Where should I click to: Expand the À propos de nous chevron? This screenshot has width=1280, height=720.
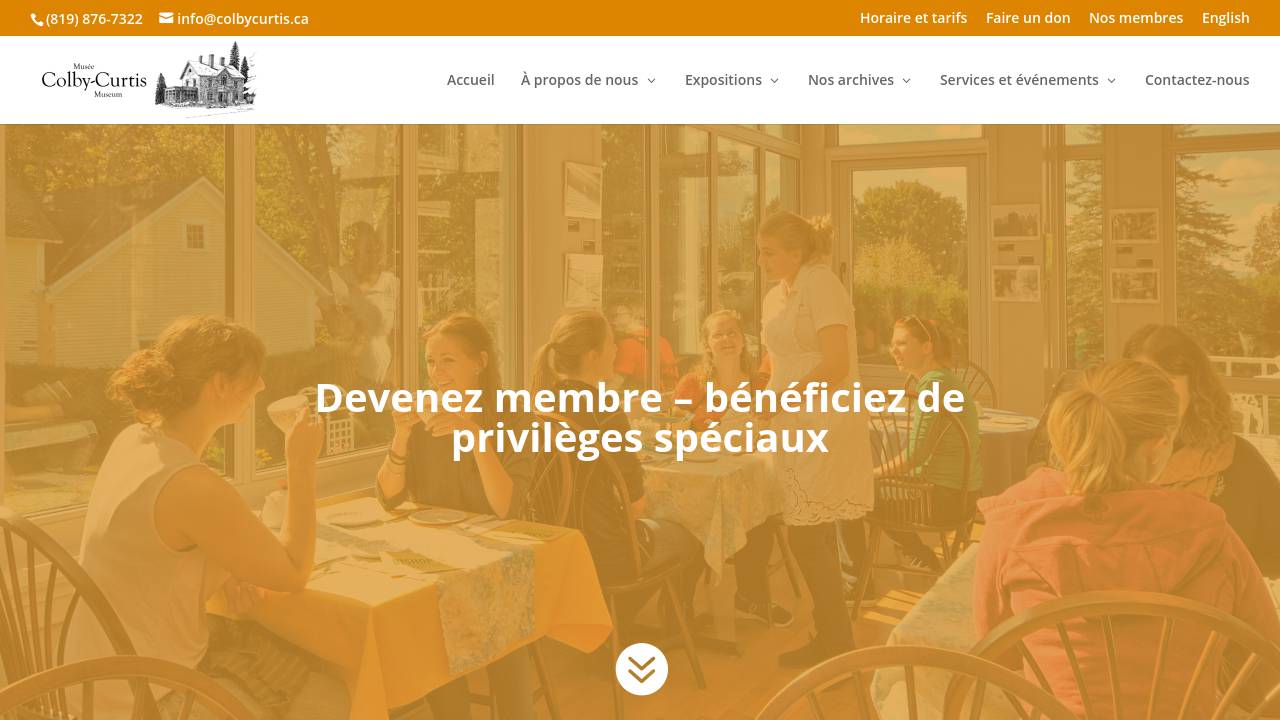click(x=651, y=81)
